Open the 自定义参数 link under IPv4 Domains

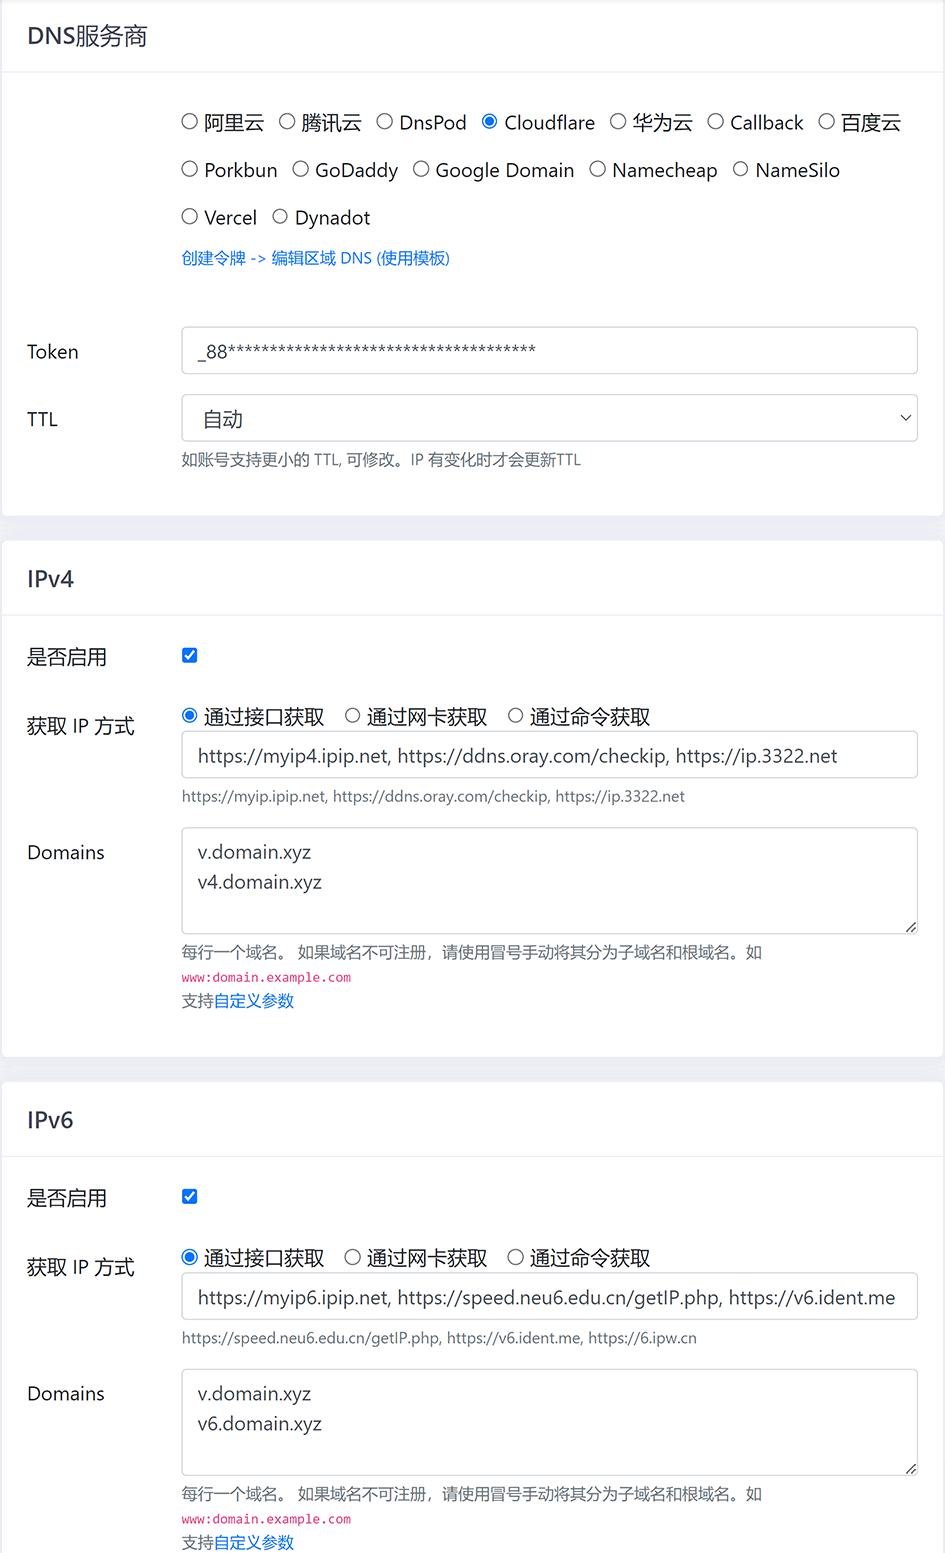254,1001
